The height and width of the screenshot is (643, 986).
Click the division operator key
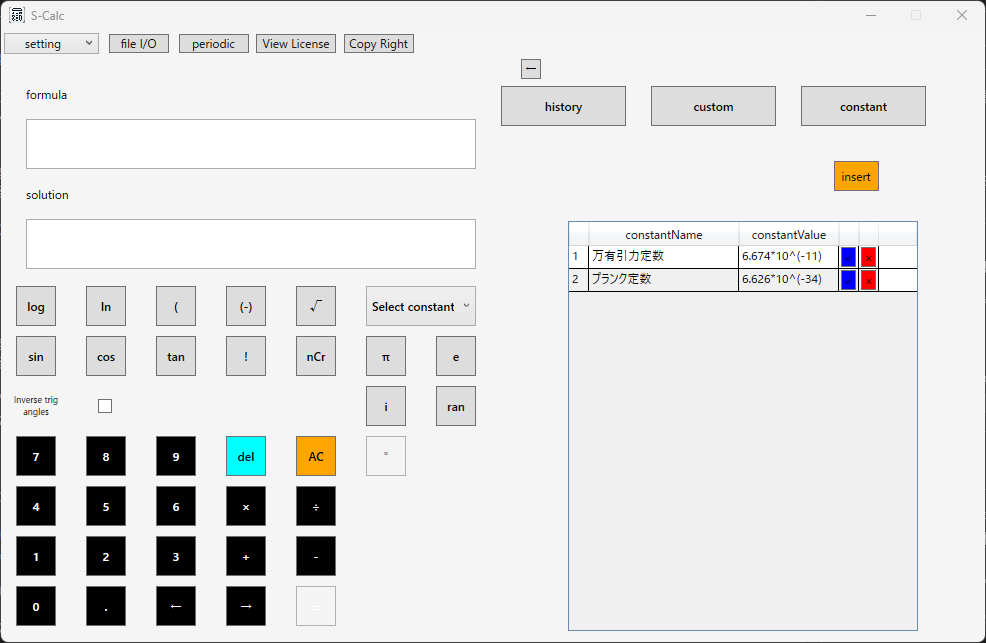316,506
